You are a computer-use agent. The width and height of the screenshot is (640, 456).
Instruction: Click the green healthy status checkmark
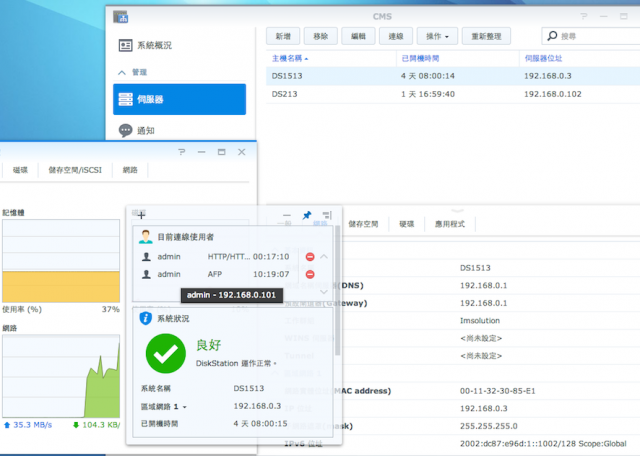coord(165,354)
